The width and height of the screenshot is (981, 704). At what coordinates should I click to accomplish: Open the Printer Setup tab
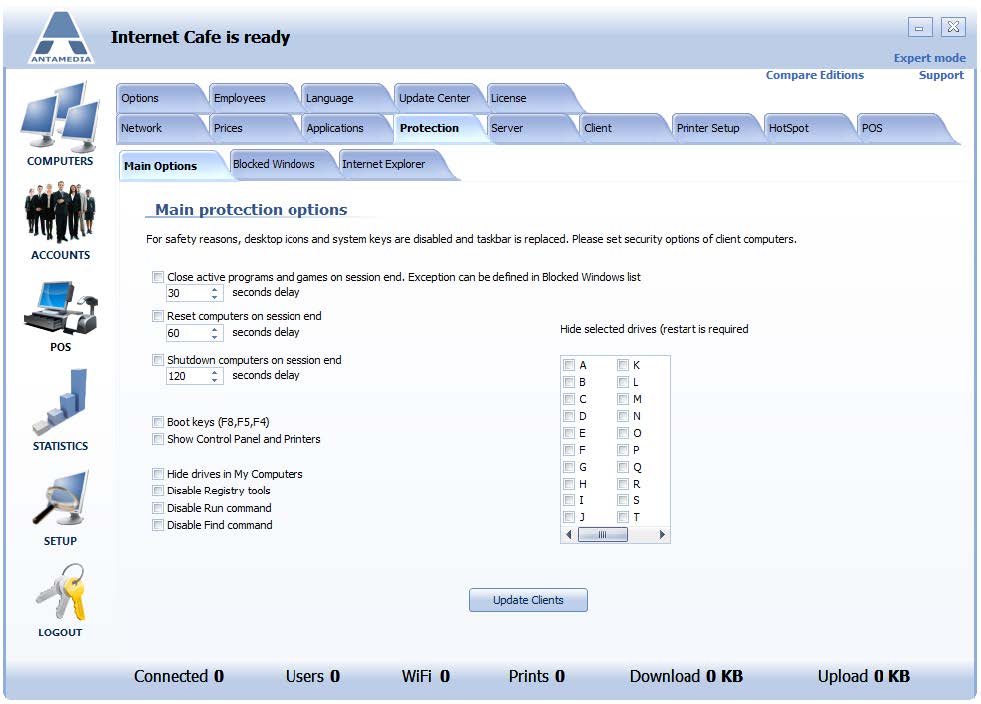click(715, 128)
